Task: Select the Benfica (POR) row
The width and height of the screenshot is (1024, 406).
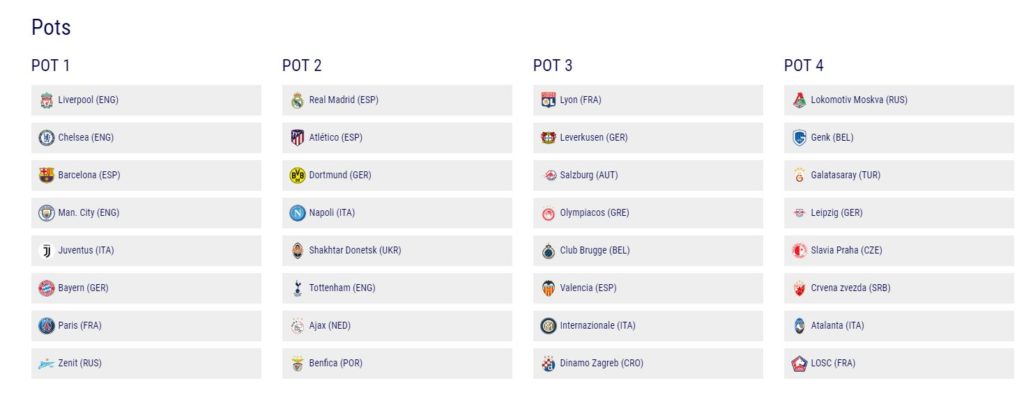Action: pos(397,363)
